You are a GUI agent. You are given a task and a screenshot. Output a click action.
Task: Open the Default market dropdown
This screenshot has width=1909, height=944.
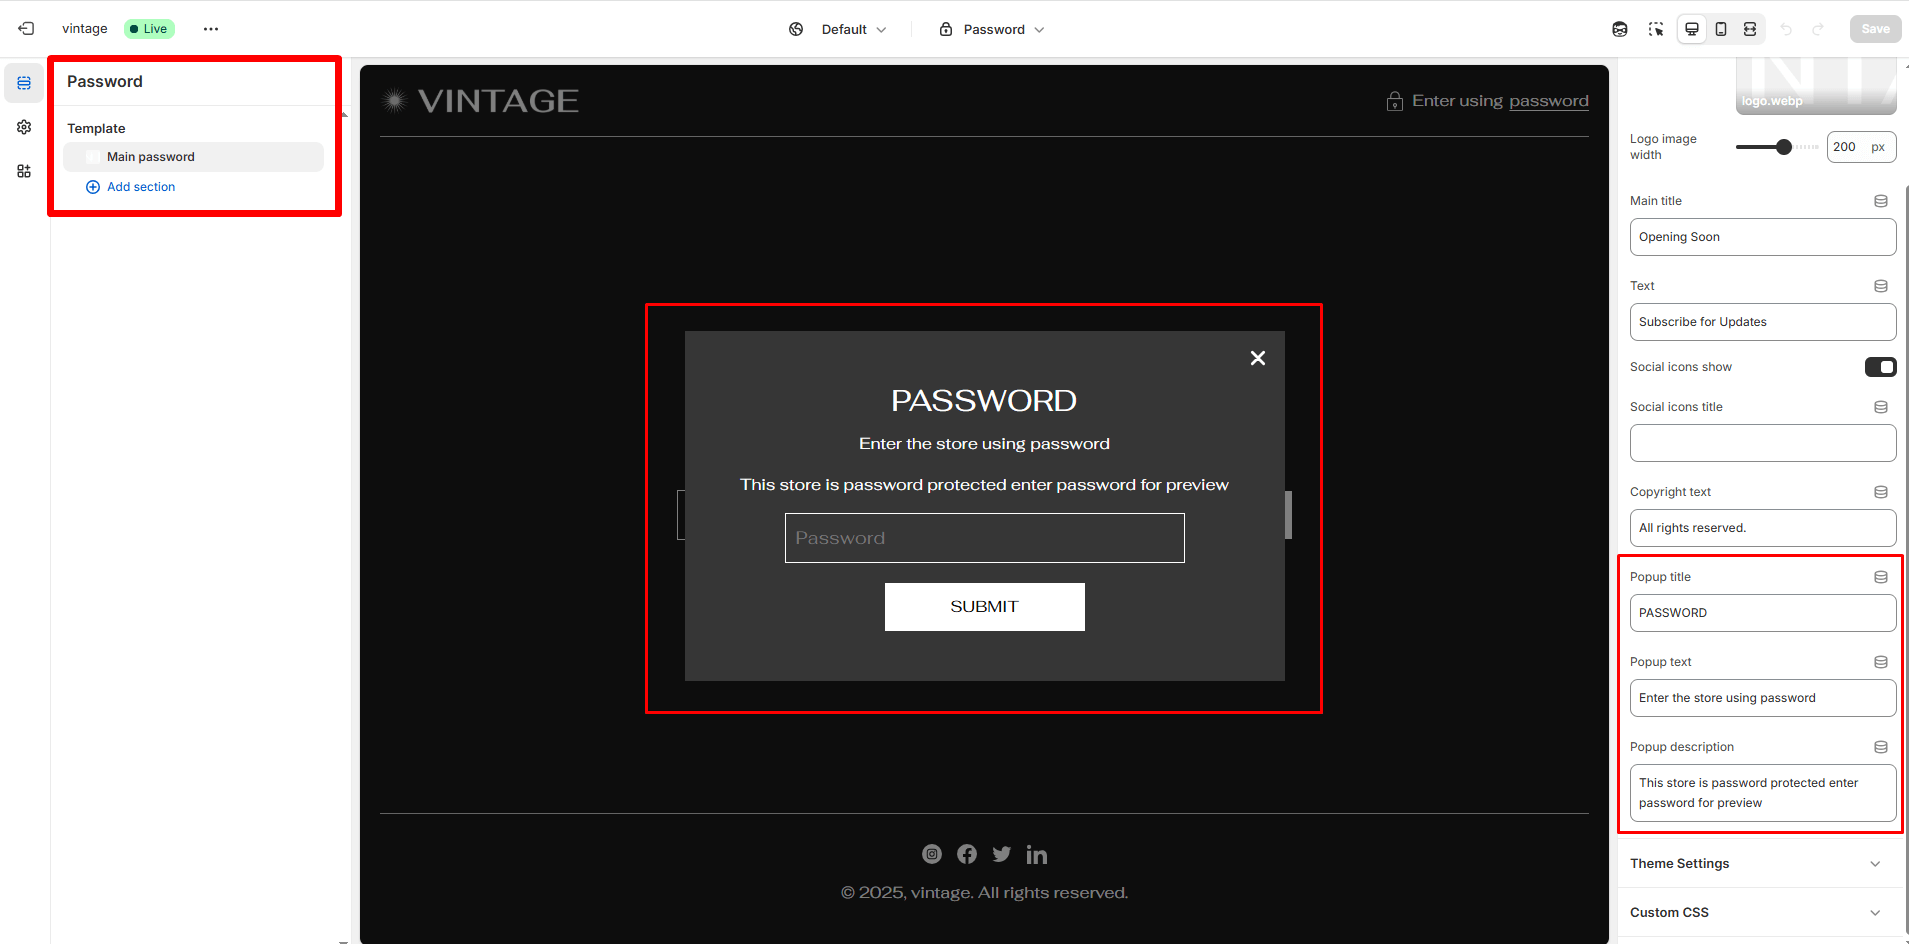point(838,29)
